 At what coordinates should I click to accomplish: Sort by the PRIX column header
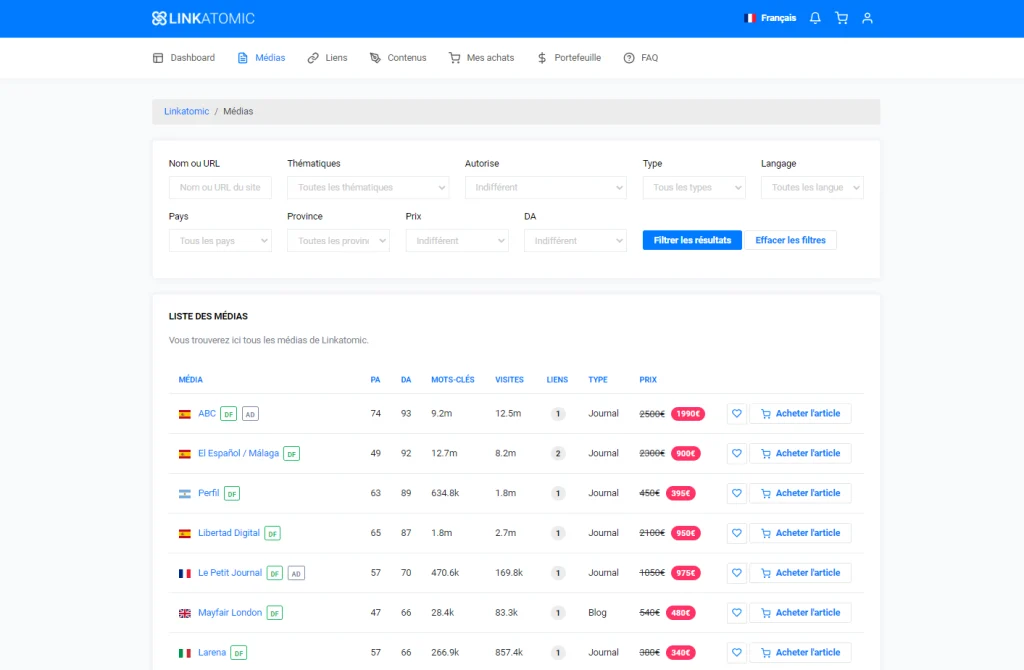(648, 379)
